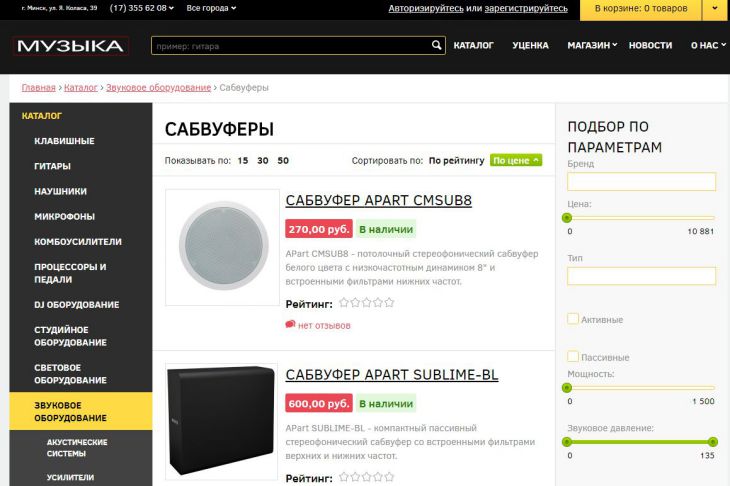Click the нет отзывов link
This screenshot has width=730, height=486.
pos(324,325)
